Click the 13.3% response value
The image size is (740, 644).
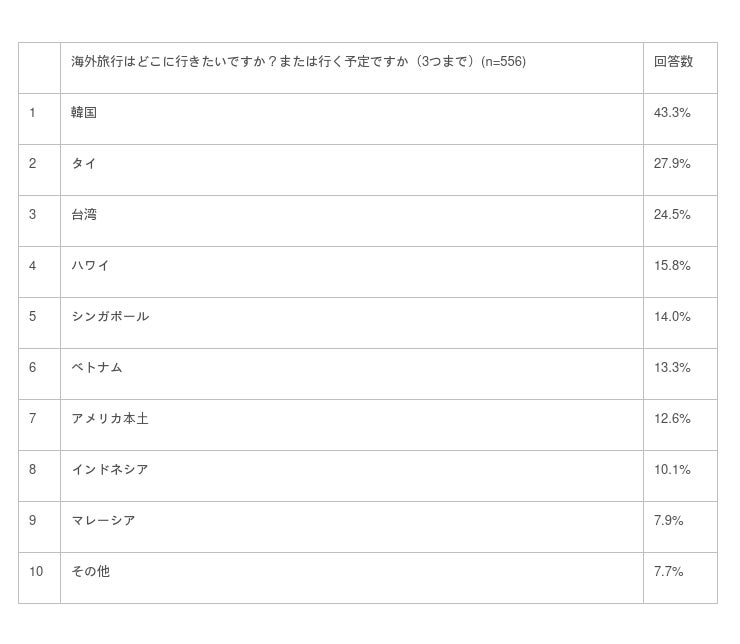tap(672, 368)
